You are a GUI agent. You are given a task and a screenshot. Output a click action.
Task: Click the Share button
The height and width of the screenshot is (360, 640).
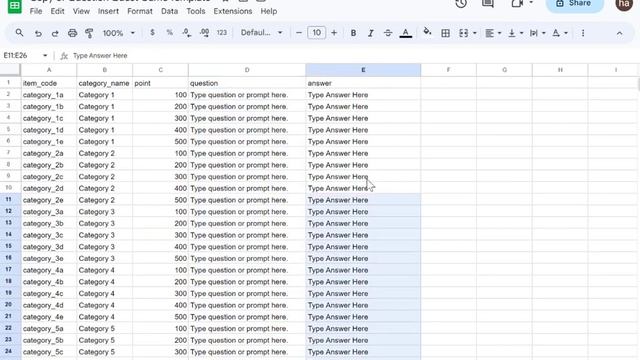click(575, 4)
